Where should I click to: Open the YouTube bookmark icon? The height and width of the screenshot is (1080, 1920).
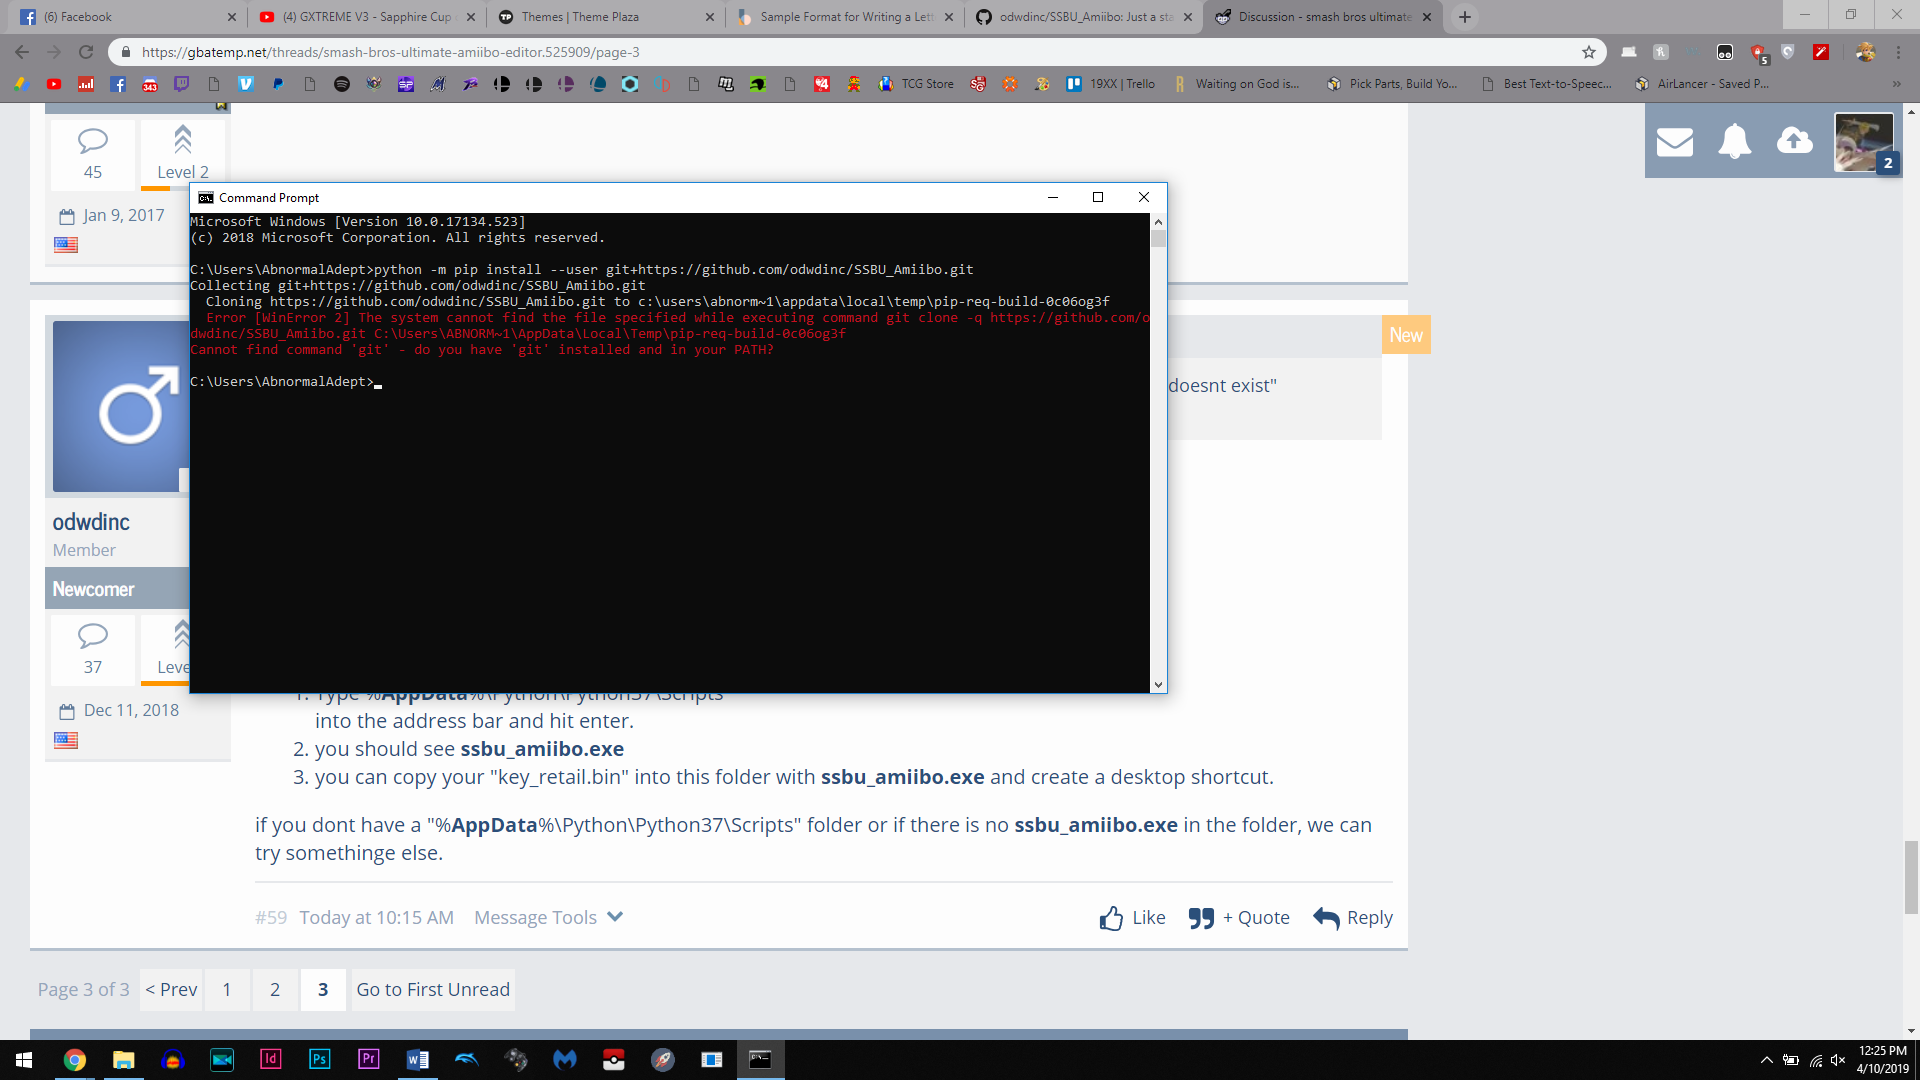click(54, 84)
